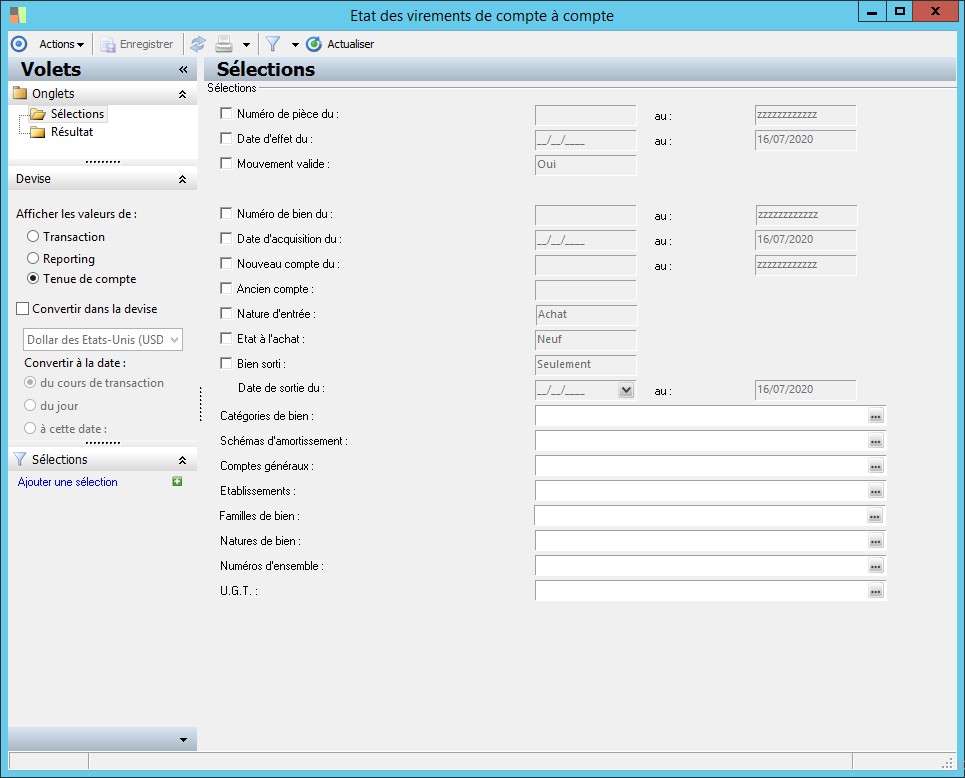Check the Bien sorti checkbox
The image size is (965, 778).
click(x=226, y=363)
